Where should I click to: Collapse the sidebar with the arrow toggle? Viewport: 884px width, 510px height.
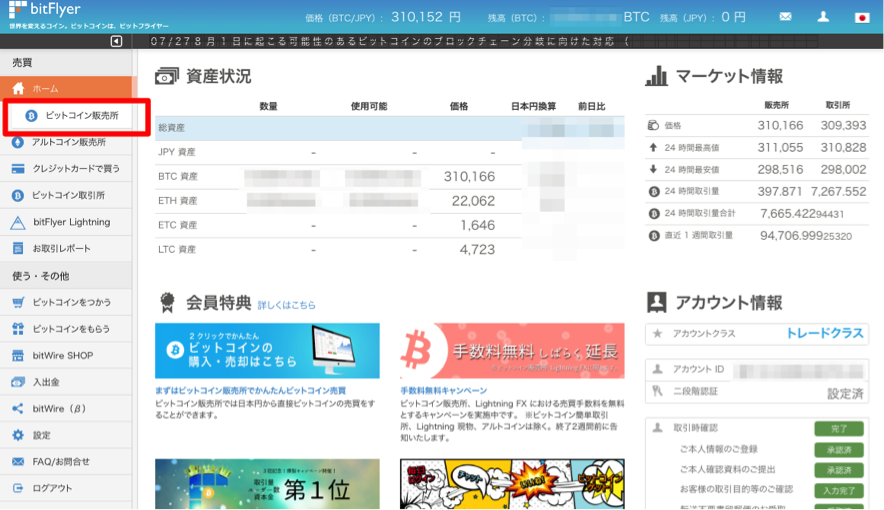click(116, 41)
